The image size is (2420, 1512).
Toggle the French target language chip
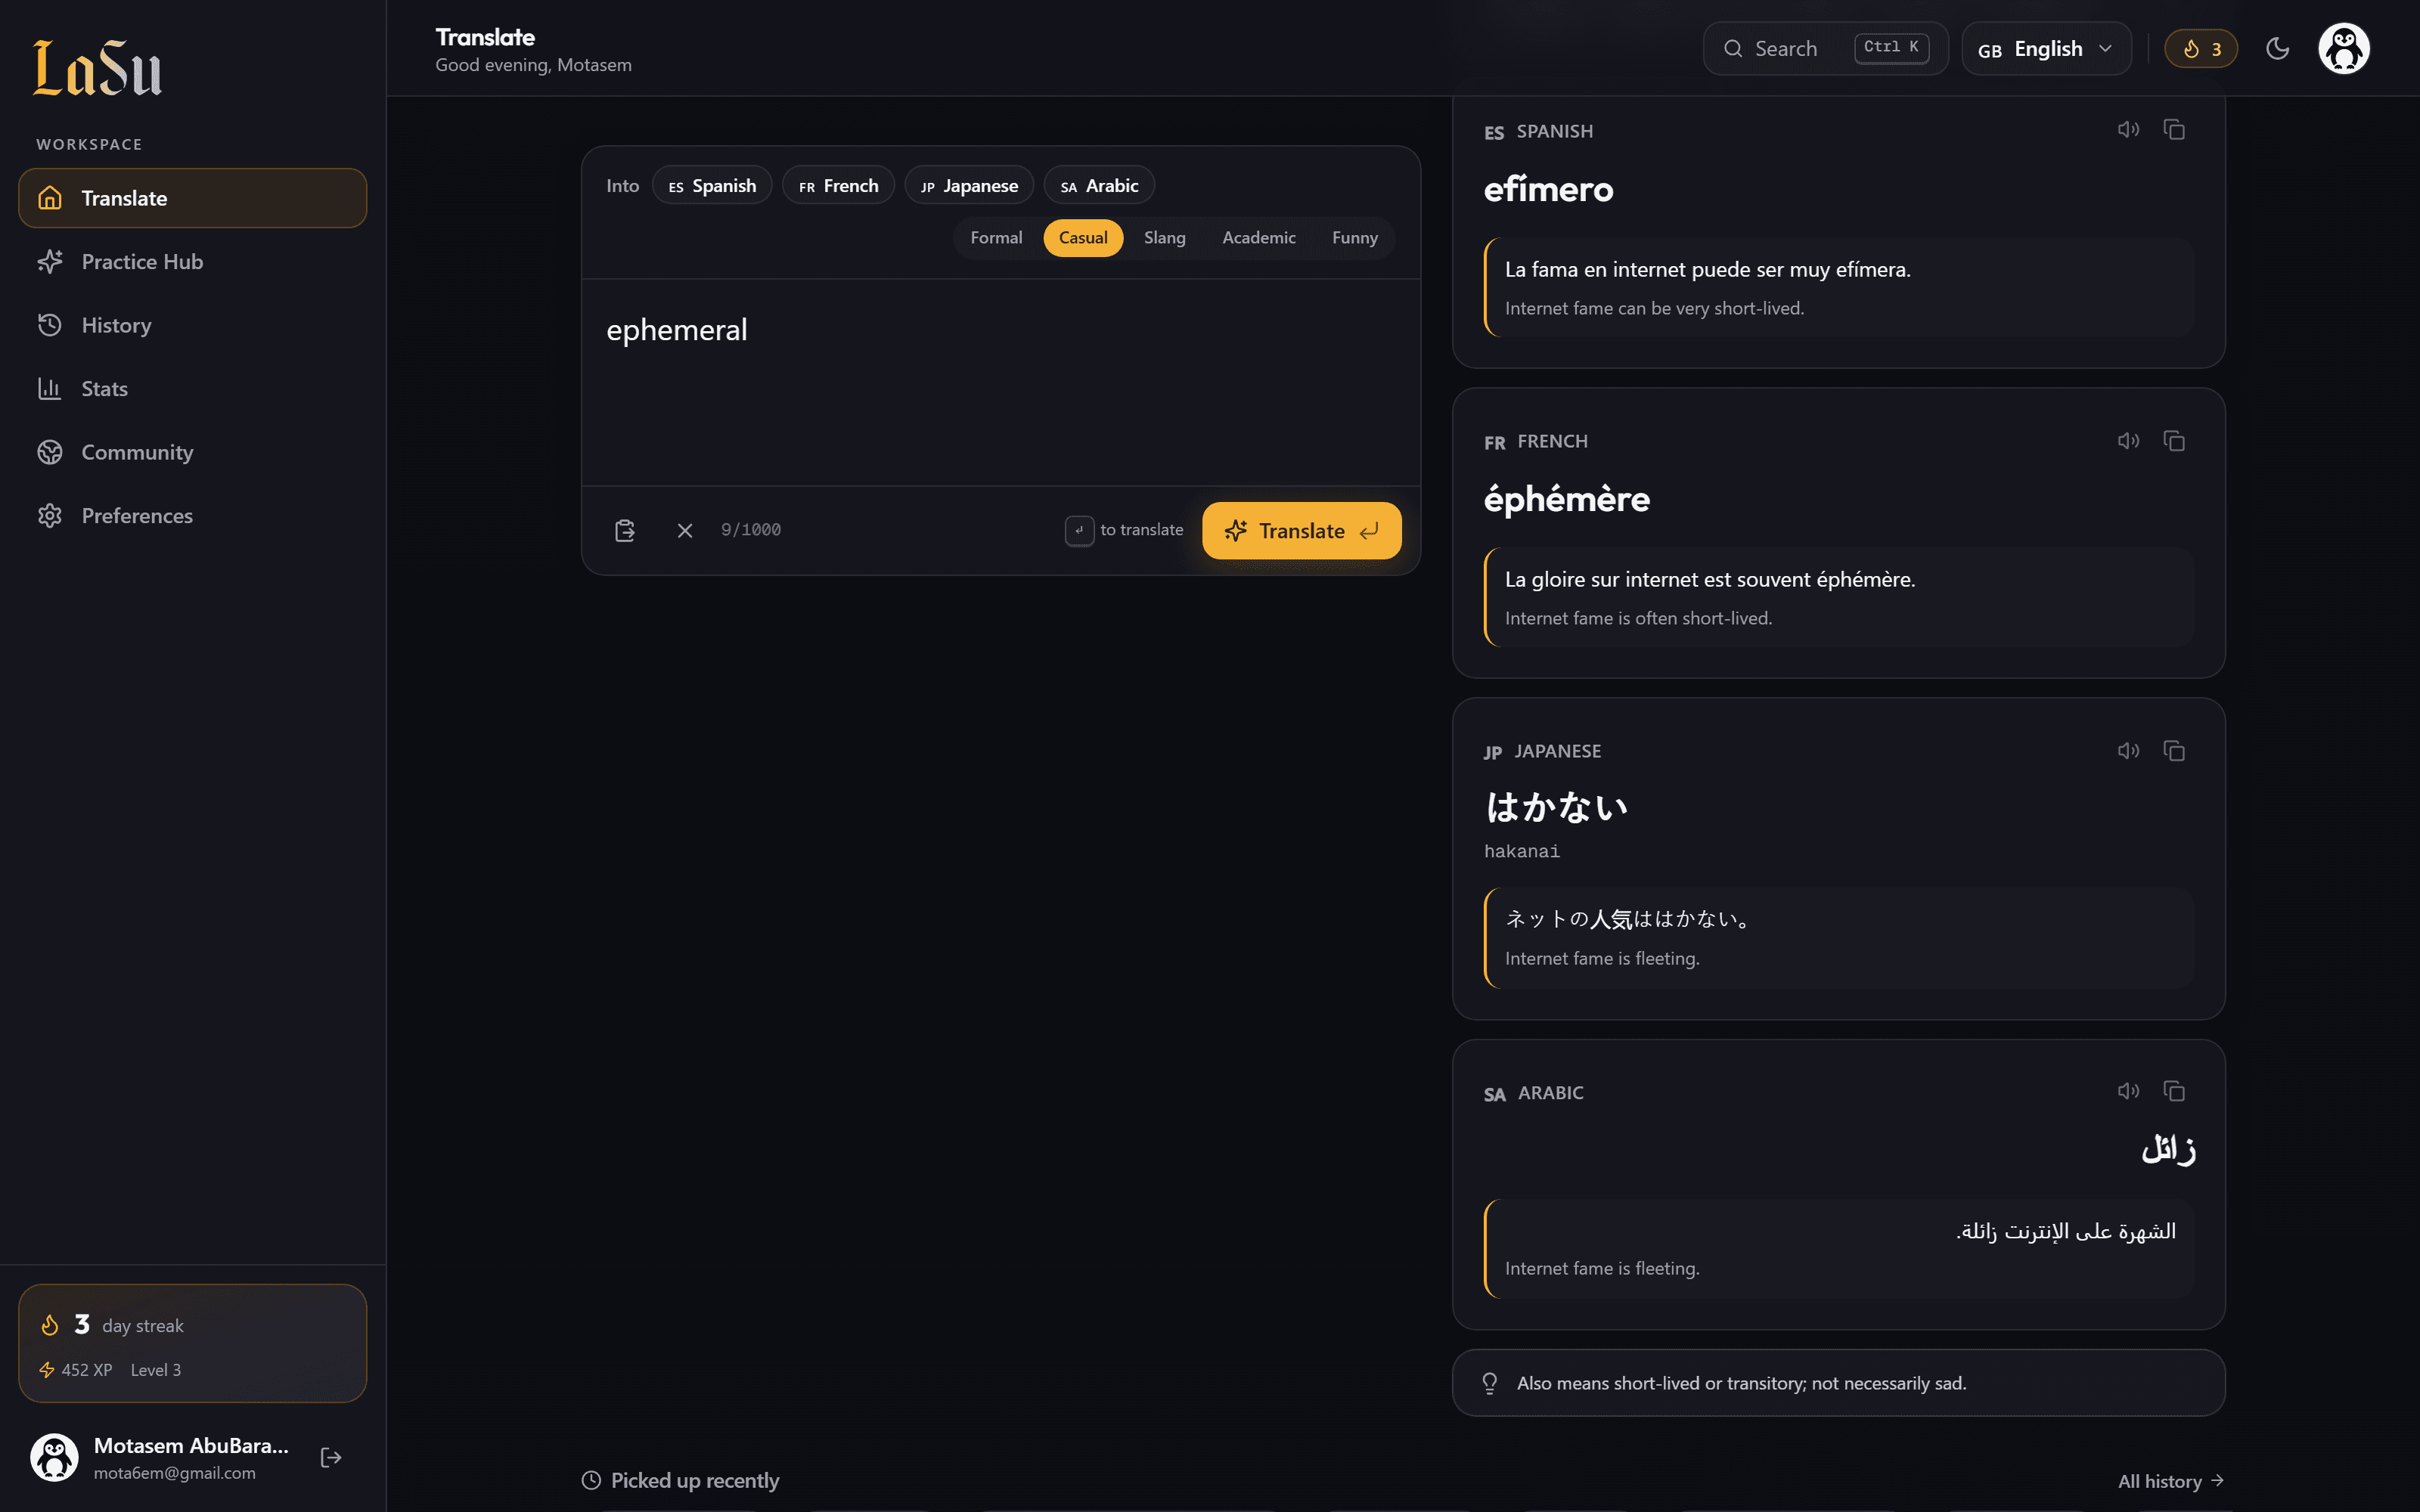point(838,186)
